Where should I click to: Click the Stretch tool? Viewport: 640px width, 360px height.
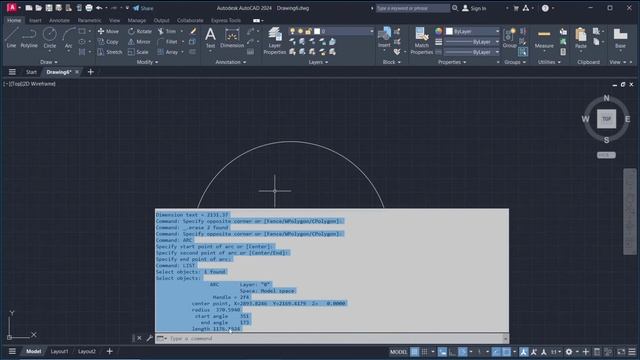pos(109,52)
